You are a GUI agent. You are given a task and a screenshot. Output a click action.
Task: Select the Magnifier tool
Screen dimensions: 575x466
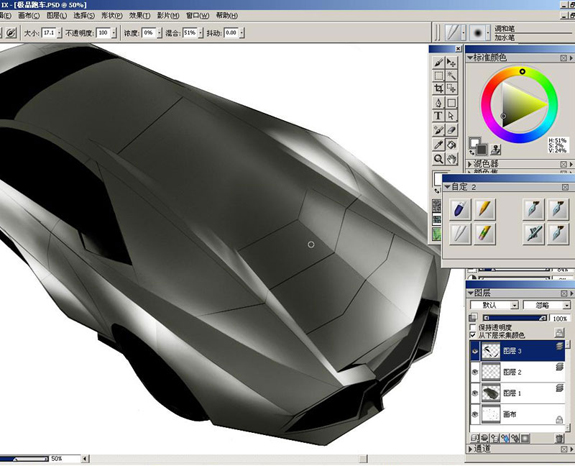pos(438,158)
